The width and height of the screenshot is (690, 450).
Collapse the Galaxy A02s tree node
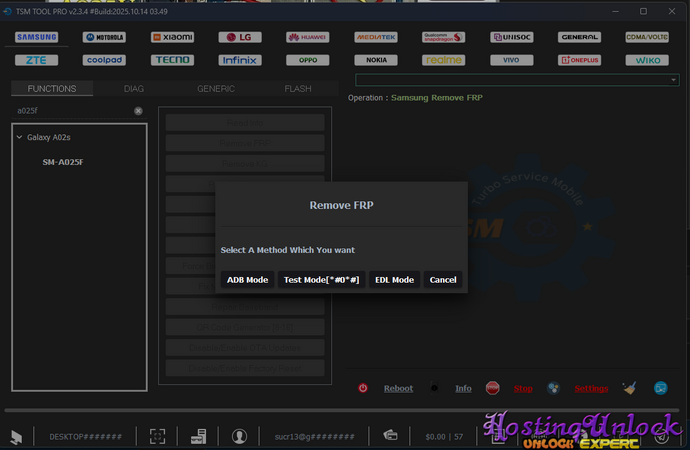point(20,137)
